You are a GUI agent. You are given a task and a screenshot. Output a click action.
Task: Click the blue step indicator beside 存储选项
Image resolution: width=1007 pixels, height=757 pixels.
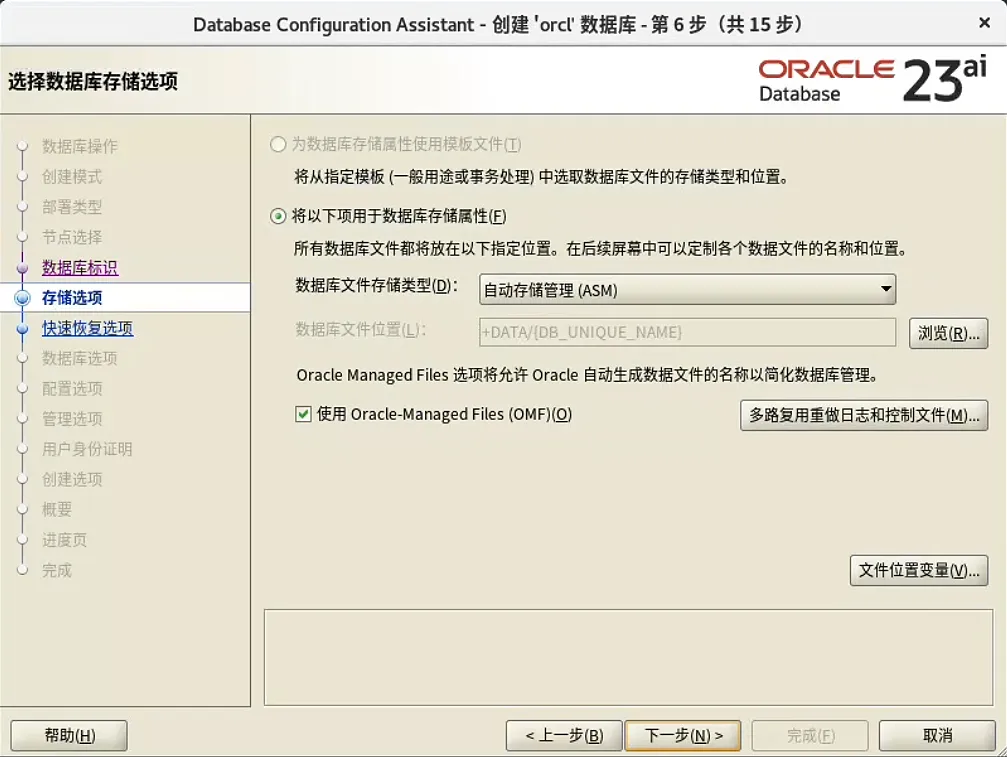pos(22,297)
